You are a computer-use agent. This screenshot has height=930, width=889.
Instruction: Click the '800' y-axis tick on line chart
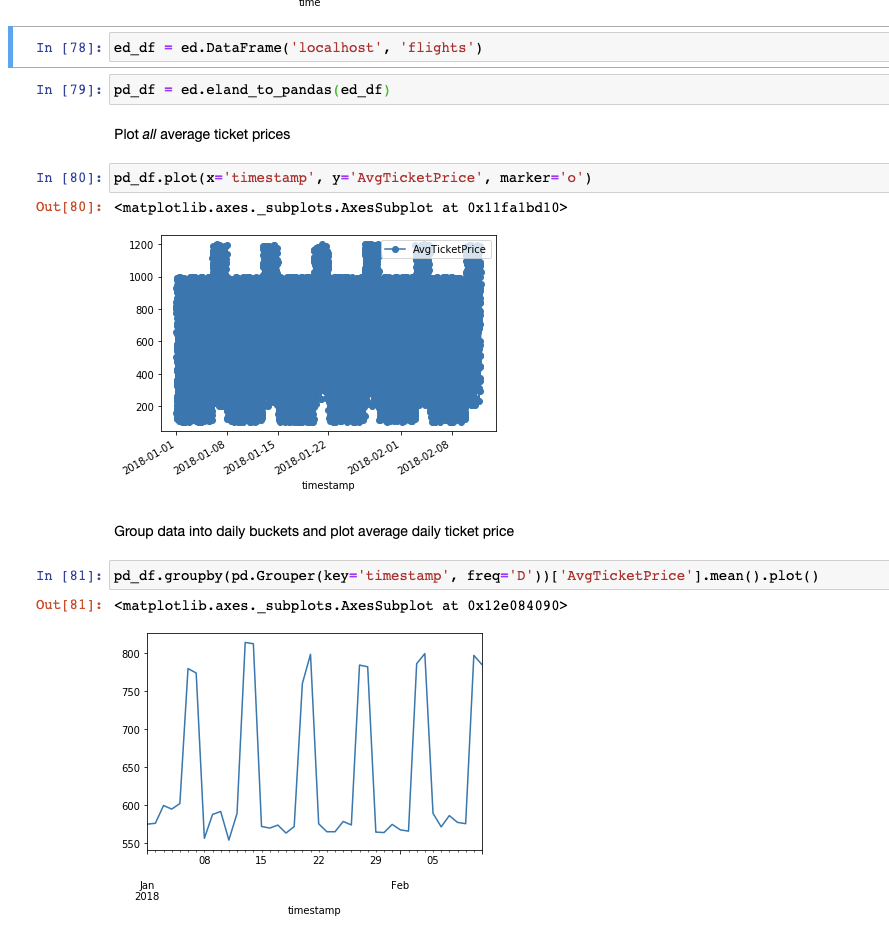pyautogui.click(x=130, y=654)
